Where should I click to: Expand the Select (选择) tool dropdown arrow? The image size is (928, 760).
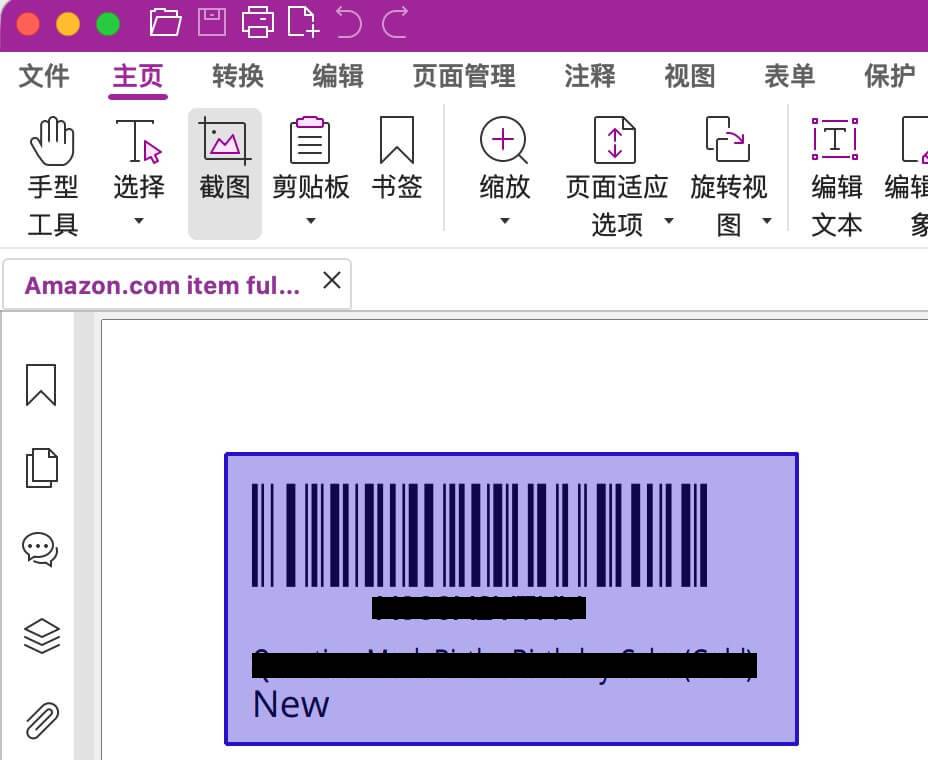click(x=138, y=221)
